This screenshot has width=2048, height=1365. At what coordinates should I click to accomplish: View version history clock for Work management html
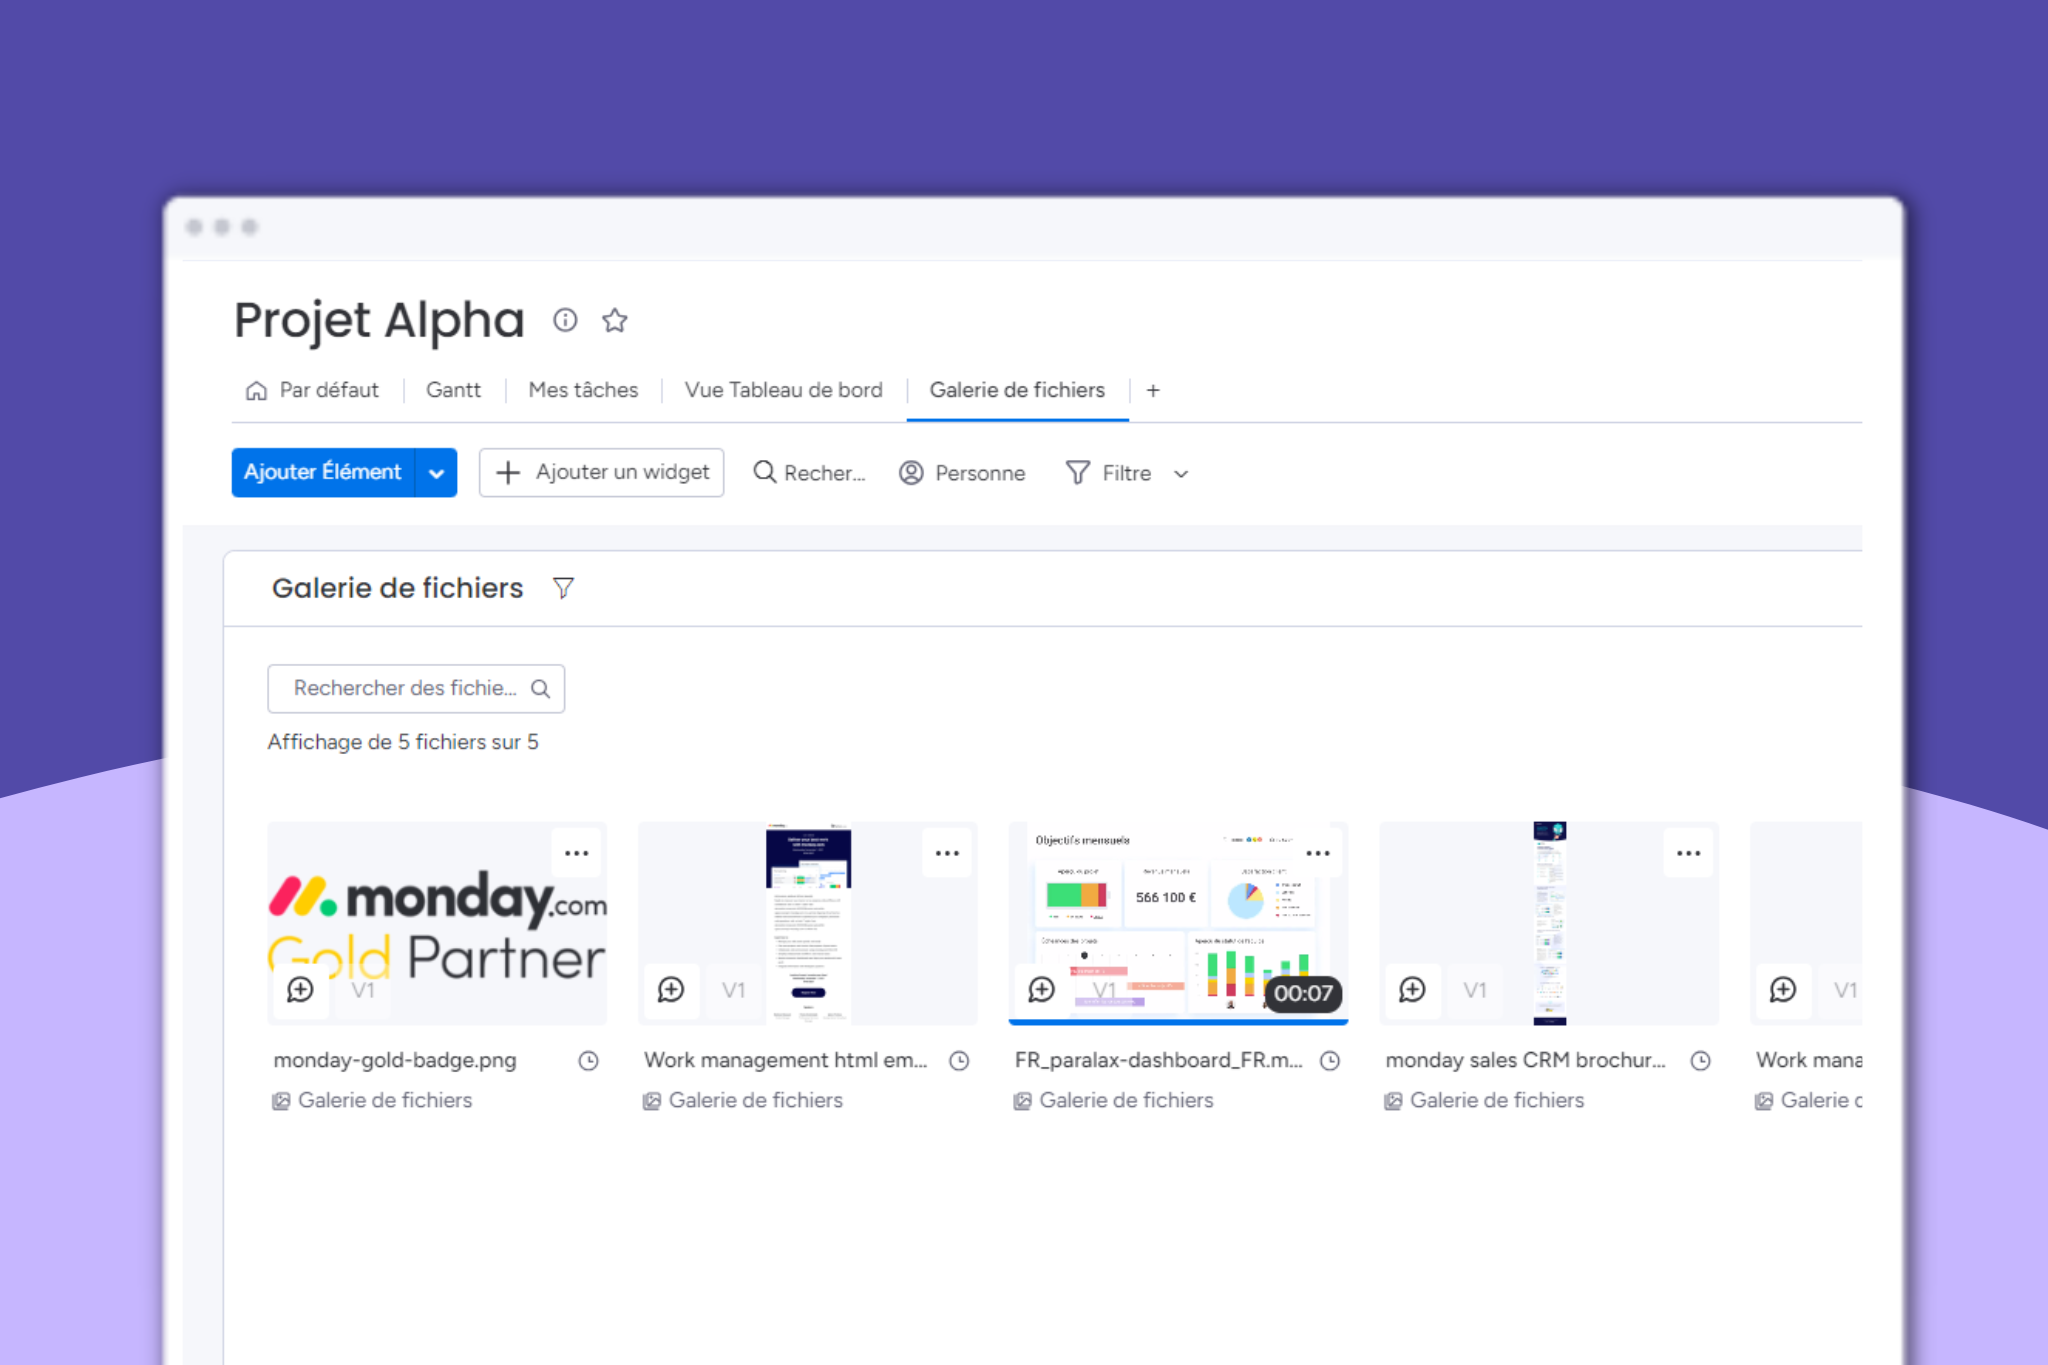point(959,1061)
